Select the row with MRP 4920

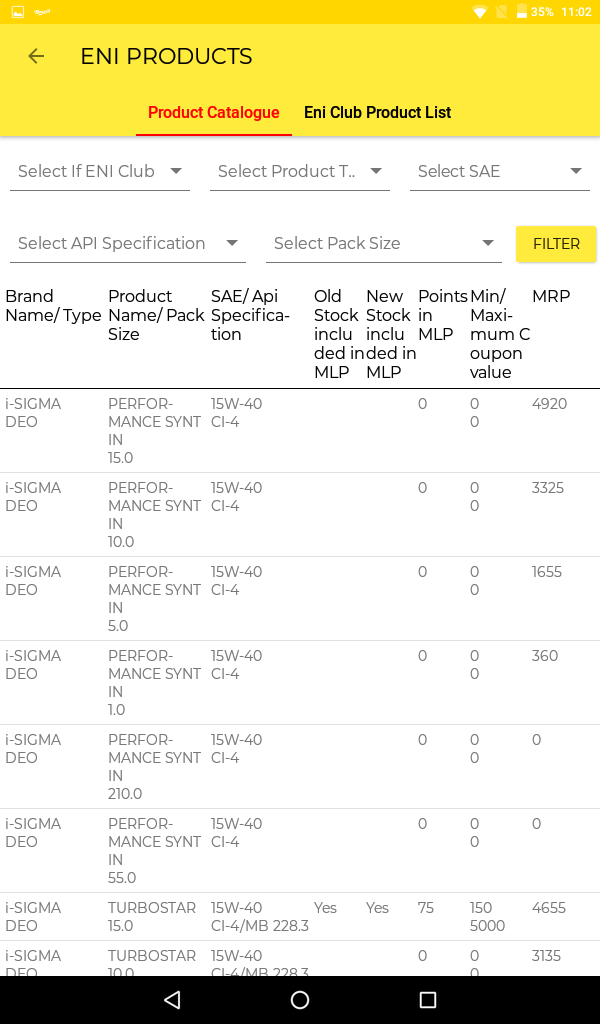tap(300, 430)
